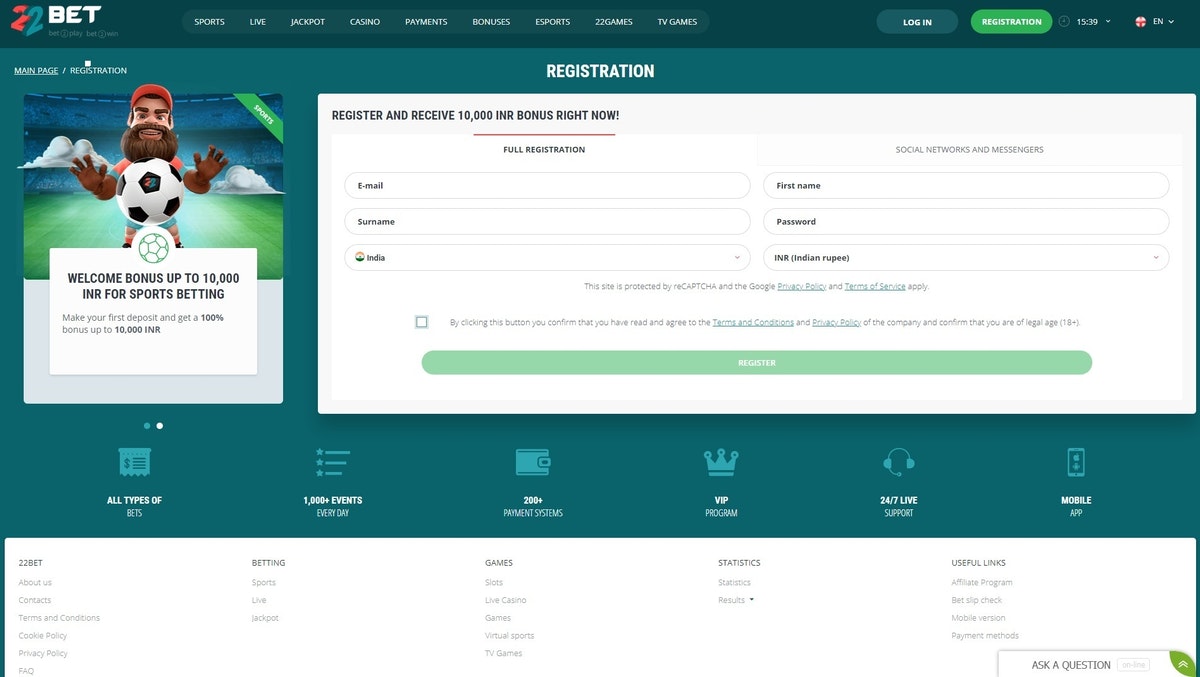Image resolution: width=1200 pixels, height=677 pixels.
Task: Open the FAQ footer link
Action: (26, 671)
